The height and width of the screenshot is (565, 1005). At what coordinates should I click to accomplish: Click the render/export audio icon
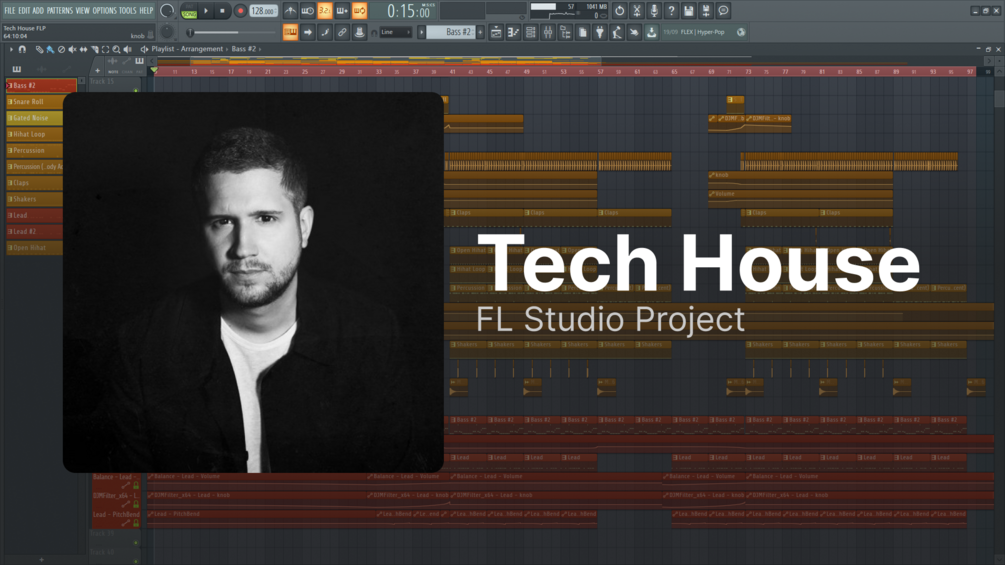click(706, 11)
